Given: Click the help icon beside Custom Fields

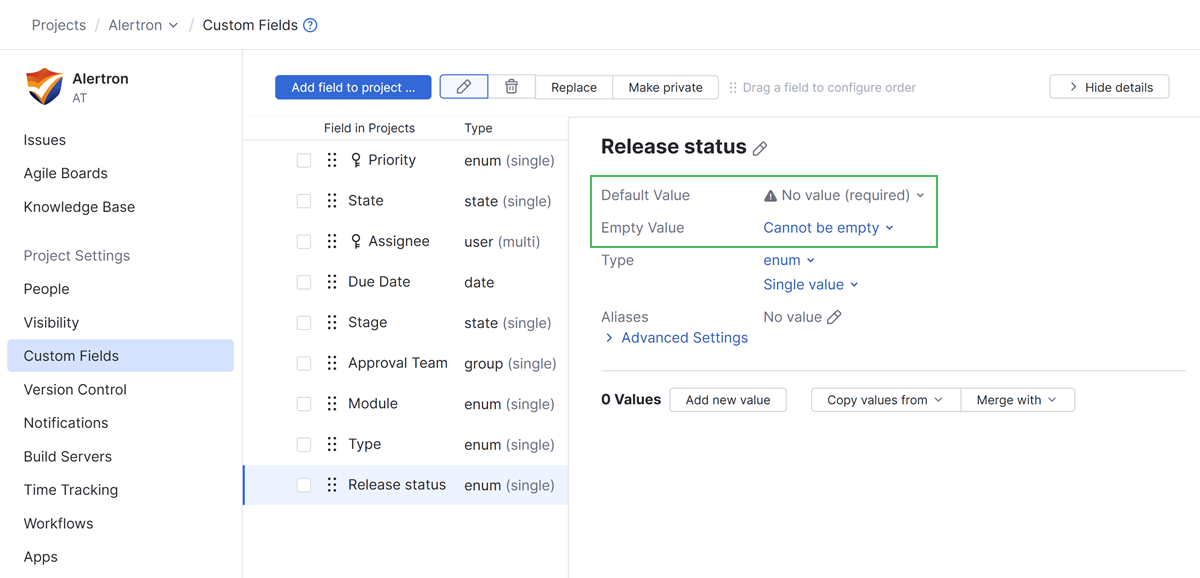Looking at the screenshot, I should (310, 25).
